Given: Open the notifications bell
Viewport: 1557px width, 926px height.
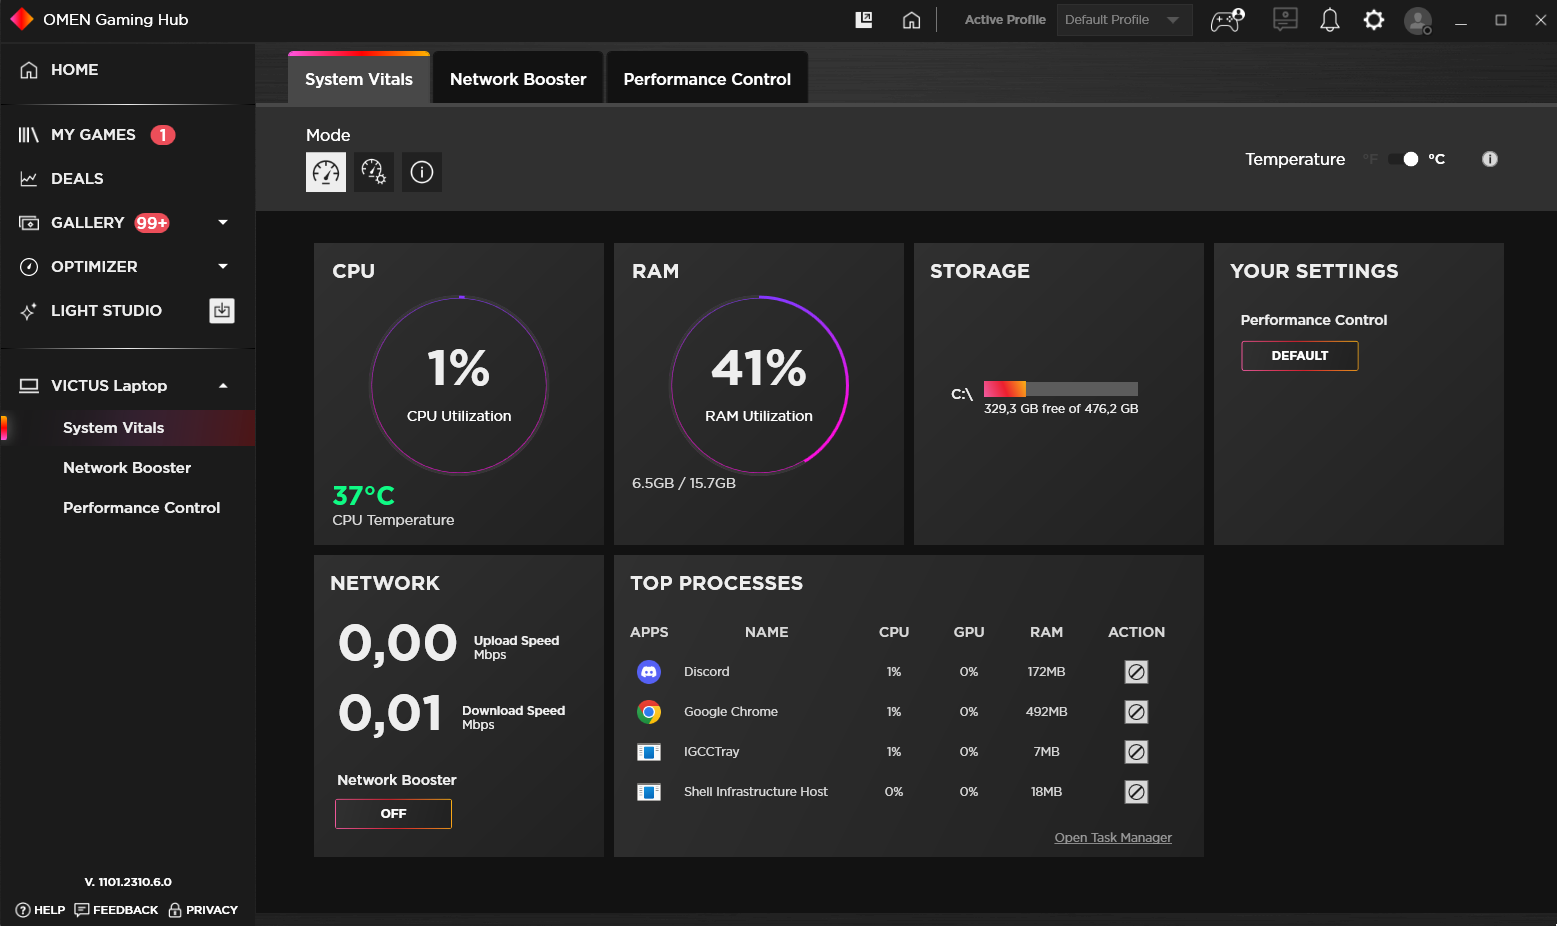Looking at the screenshot, I should pos(1330,20).
